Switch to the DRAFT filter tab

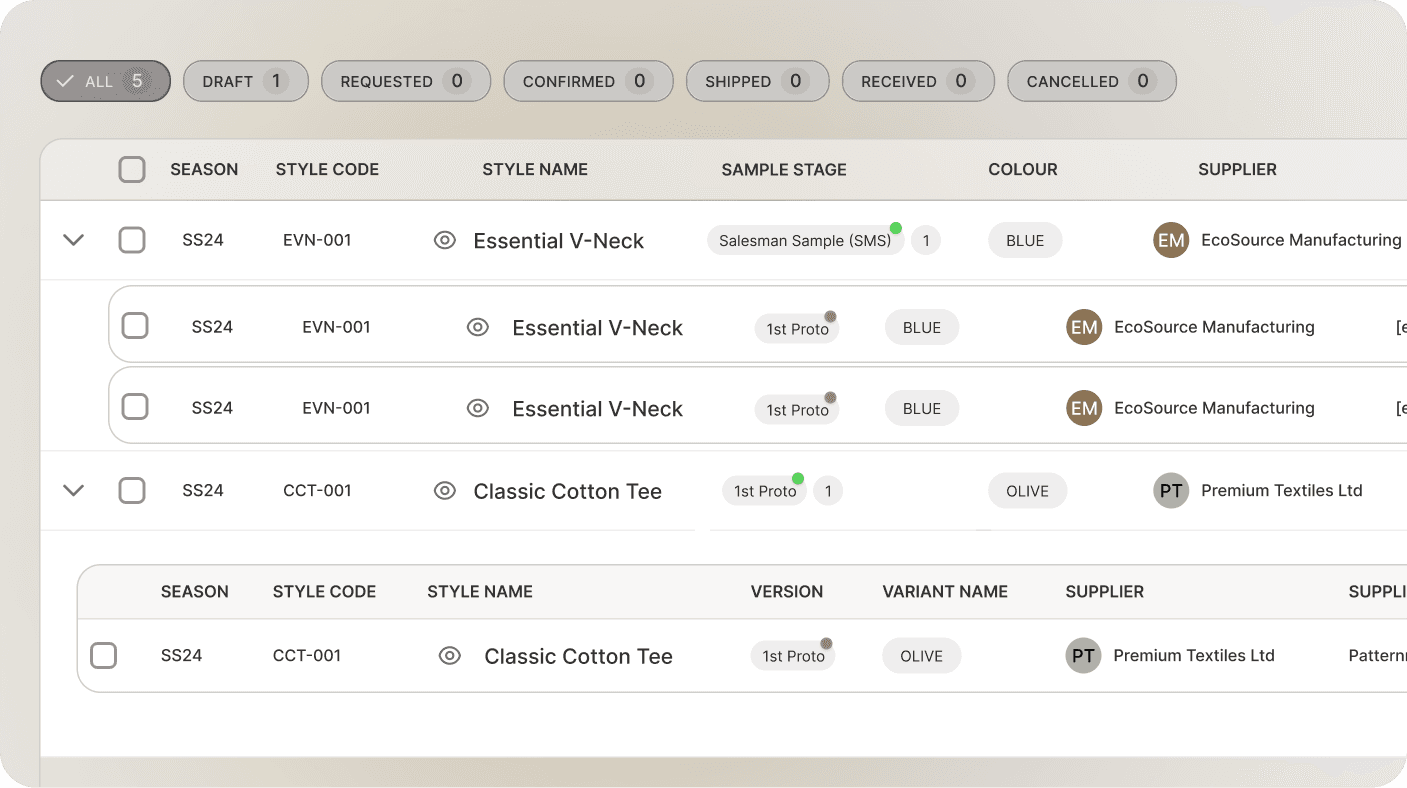tap(246, 81)
